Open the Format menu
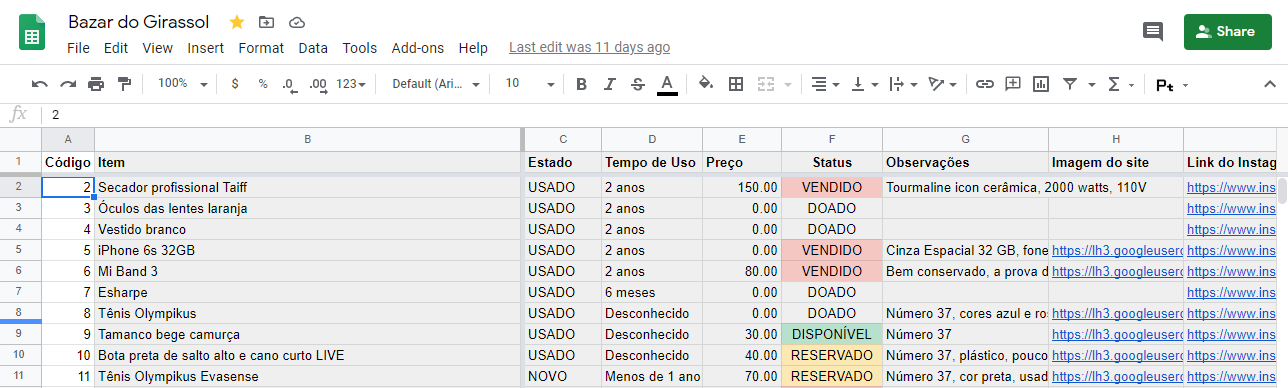Screen dimensions: 1288x388 pos(261,47)
